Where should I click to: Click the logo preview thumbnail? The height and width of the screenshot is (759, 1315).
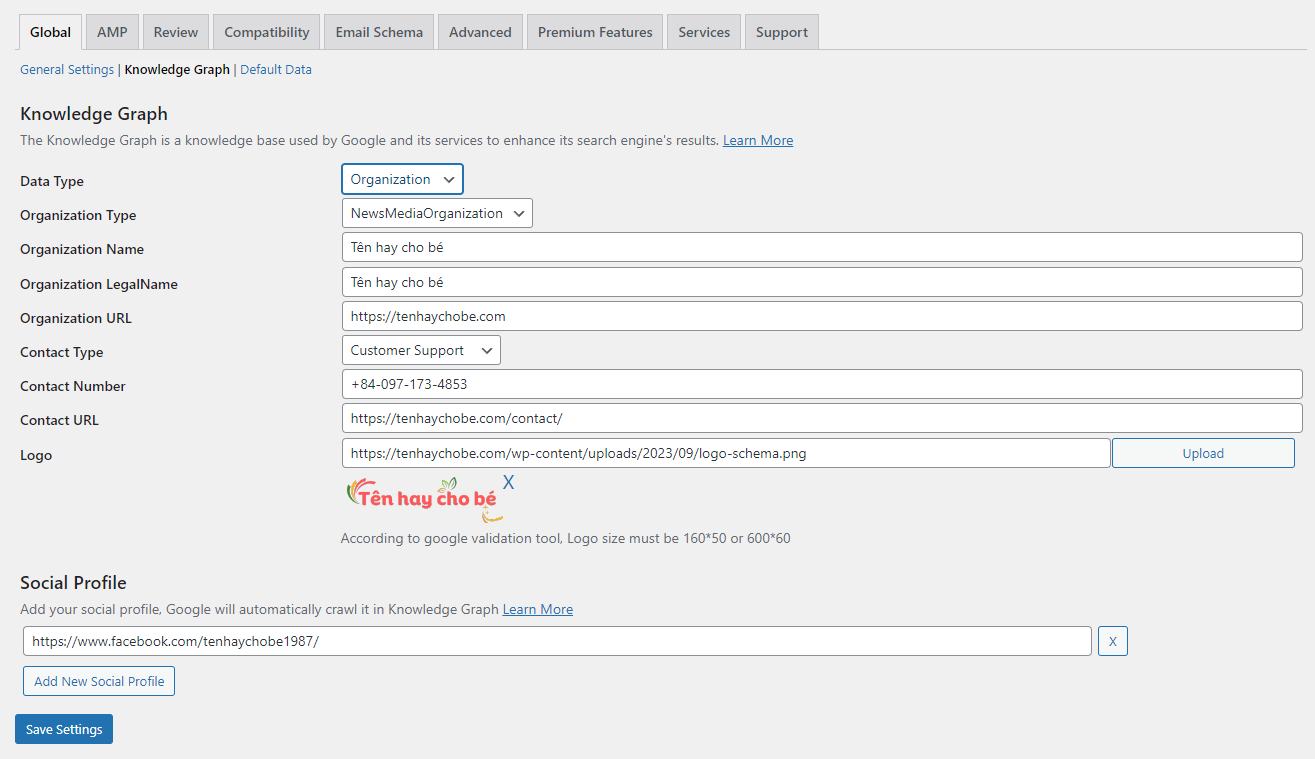tap(422, 499)
